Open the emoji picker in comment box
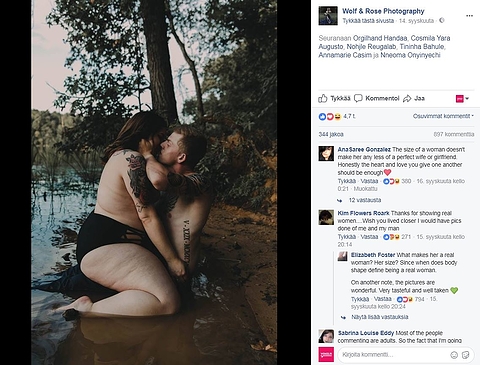480x365 pixels. pyautogui.click(x=454, y=355)
